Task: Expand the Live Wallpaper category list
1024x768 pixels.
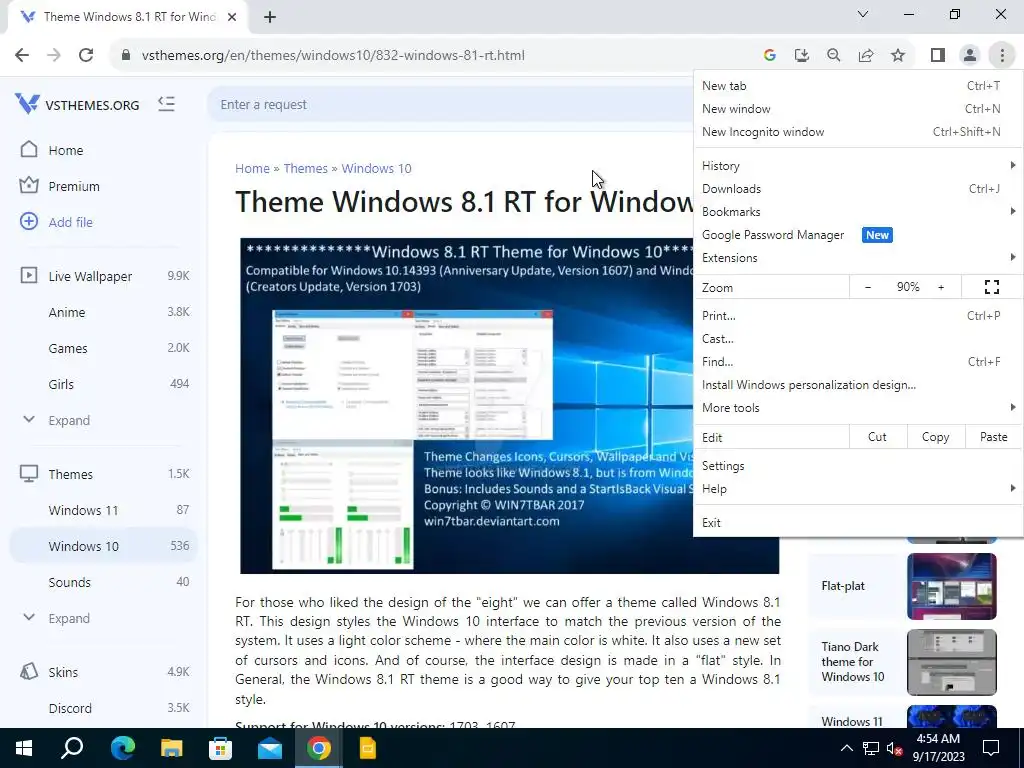Action: [69, 420]
